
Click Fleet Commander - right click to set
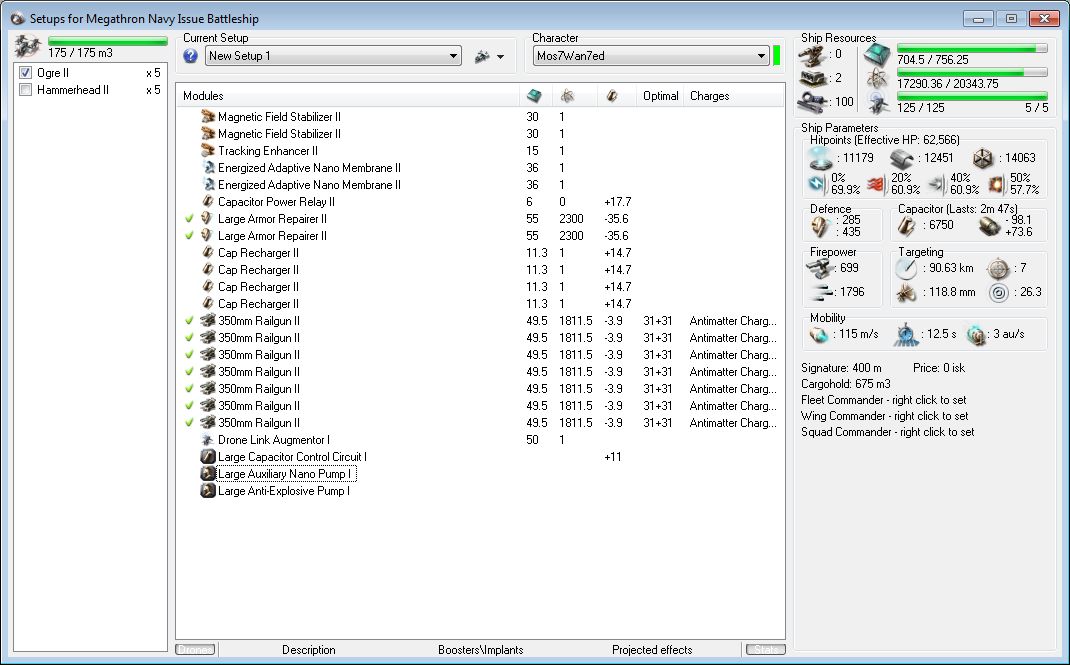point(883,400)
